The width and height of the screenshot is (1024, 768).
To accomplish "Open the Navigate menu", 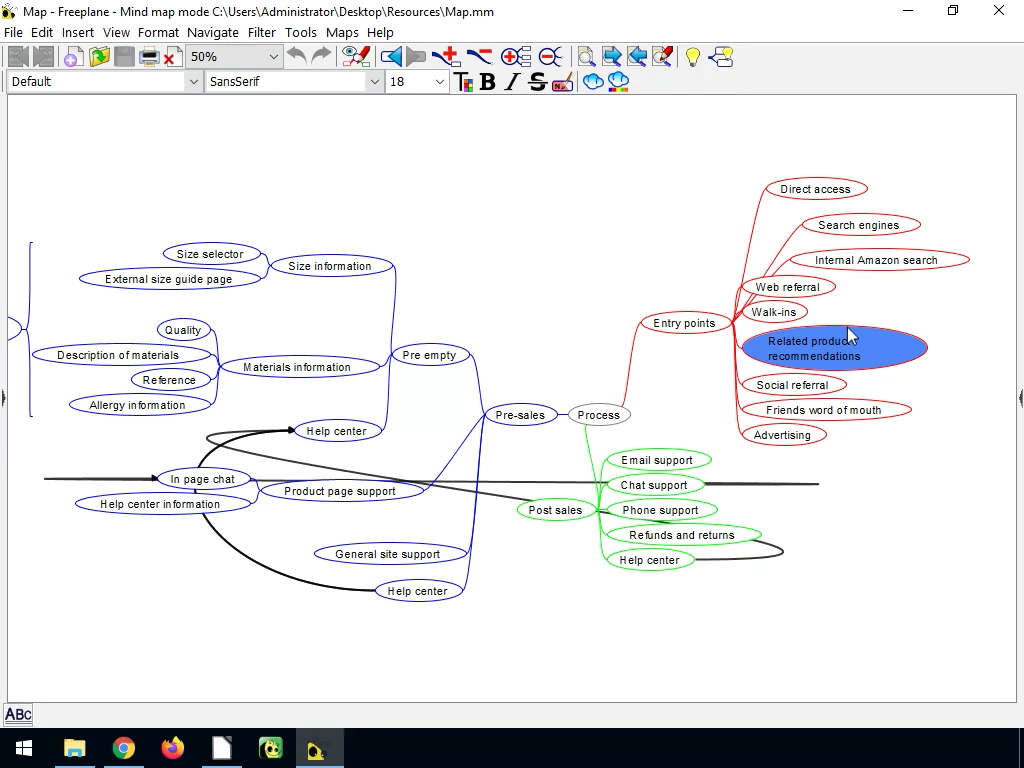I will tap(213, 33).
